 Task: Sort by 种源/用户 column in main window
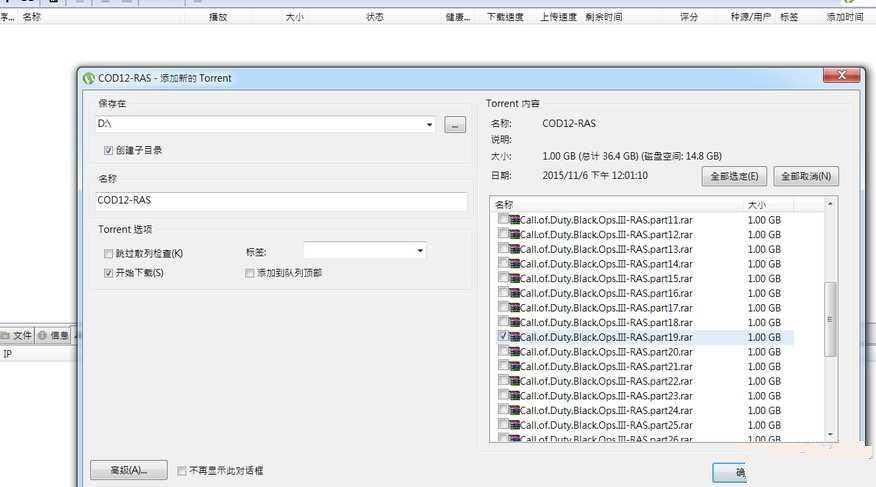[750, 17]
